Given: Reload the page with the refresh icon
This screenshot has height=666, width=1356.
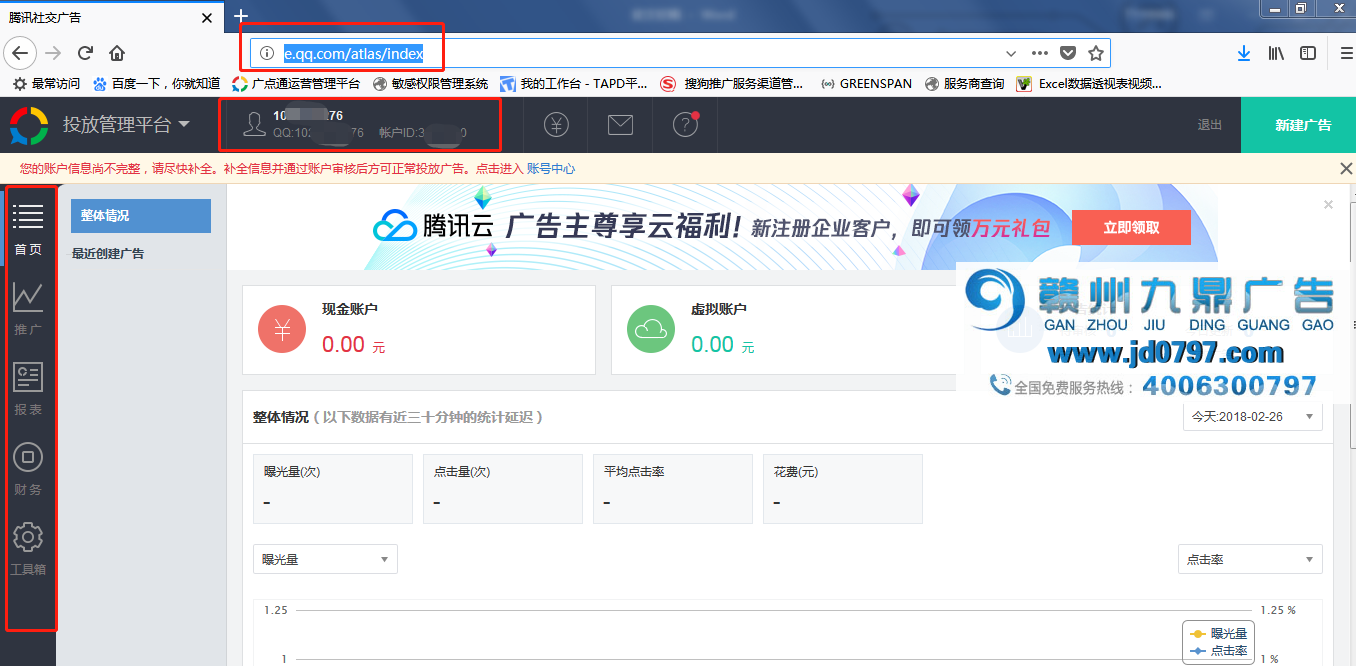Looking at the screenshot, I should point(86,53).
